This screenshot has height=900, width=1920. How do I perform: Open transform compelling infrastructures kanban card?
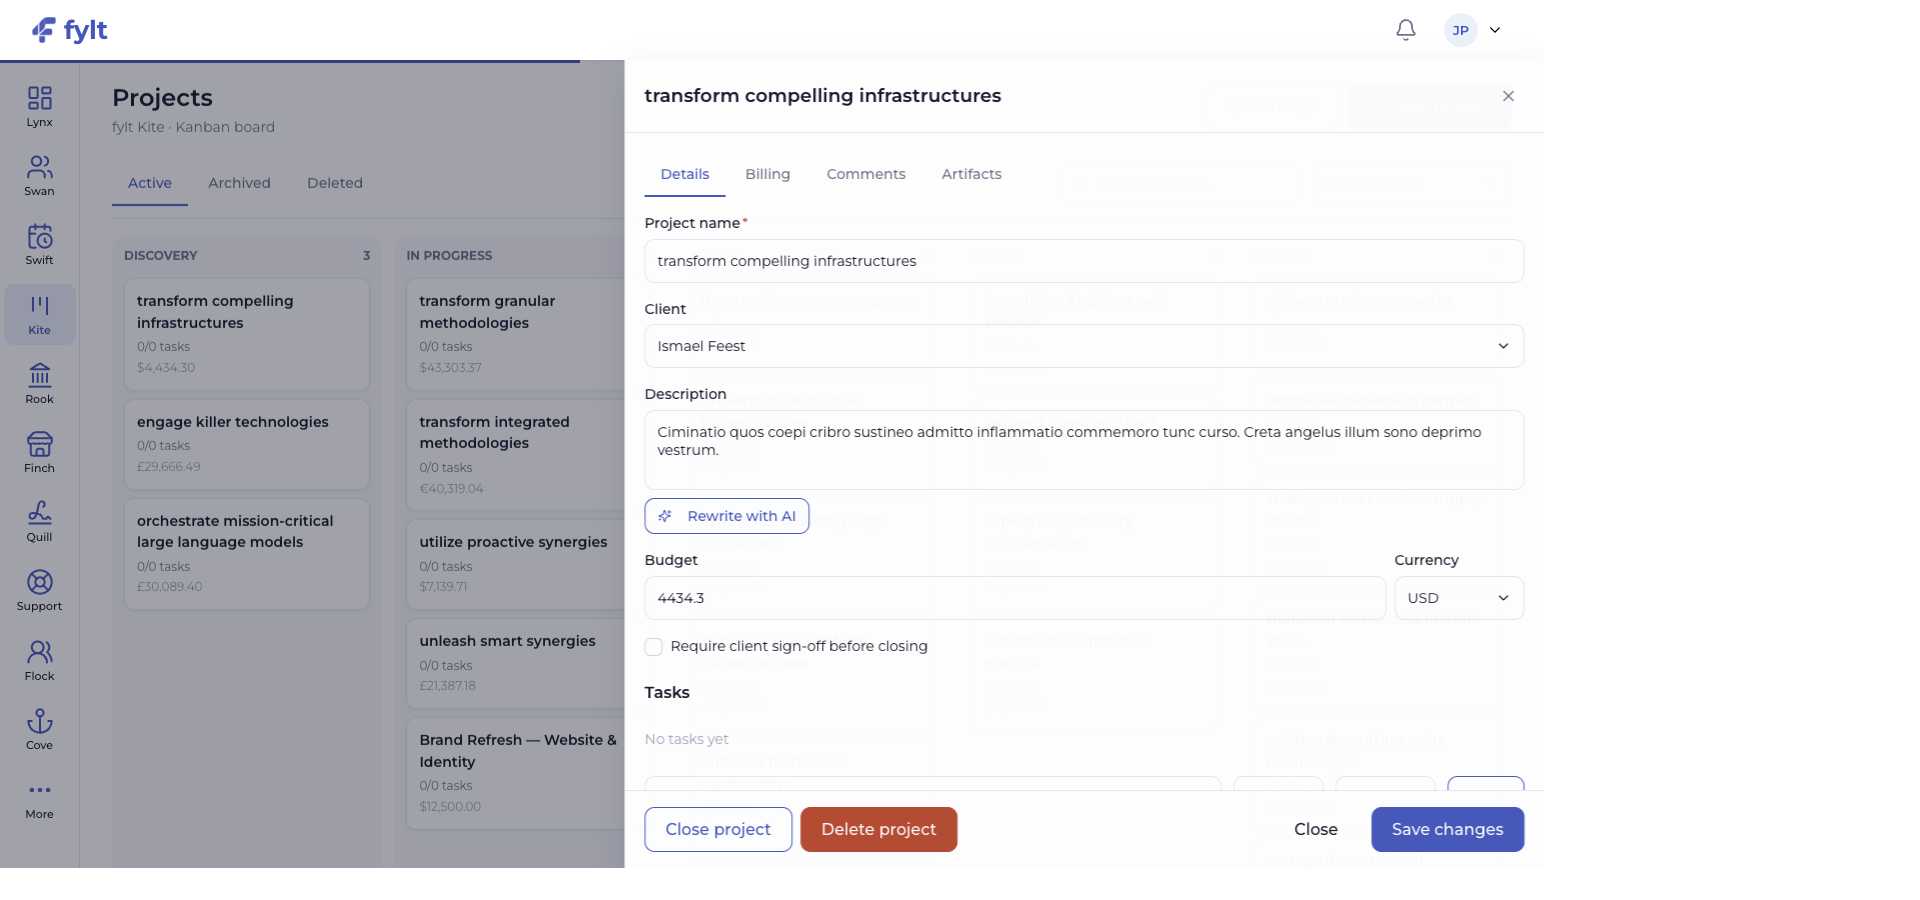(247, 334)
